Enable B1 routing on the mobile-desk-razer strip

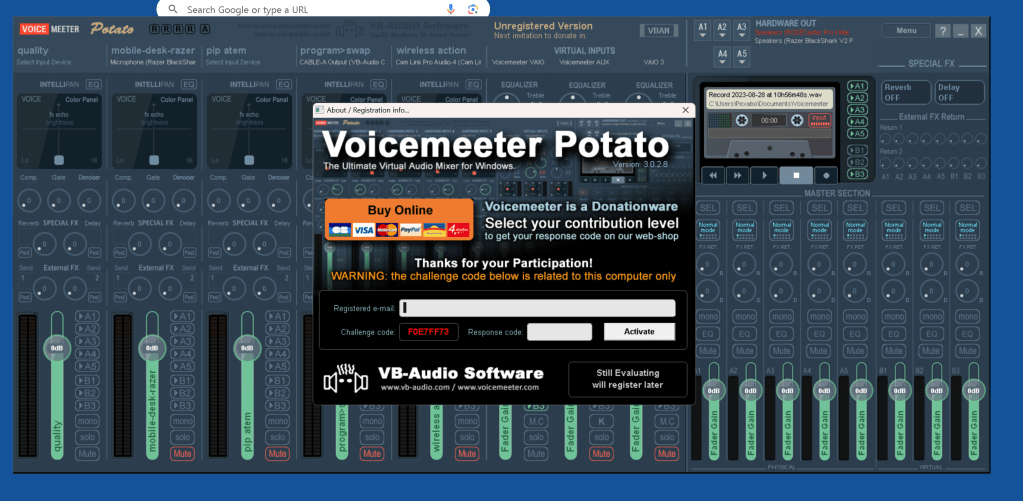(x=183, y=380)
